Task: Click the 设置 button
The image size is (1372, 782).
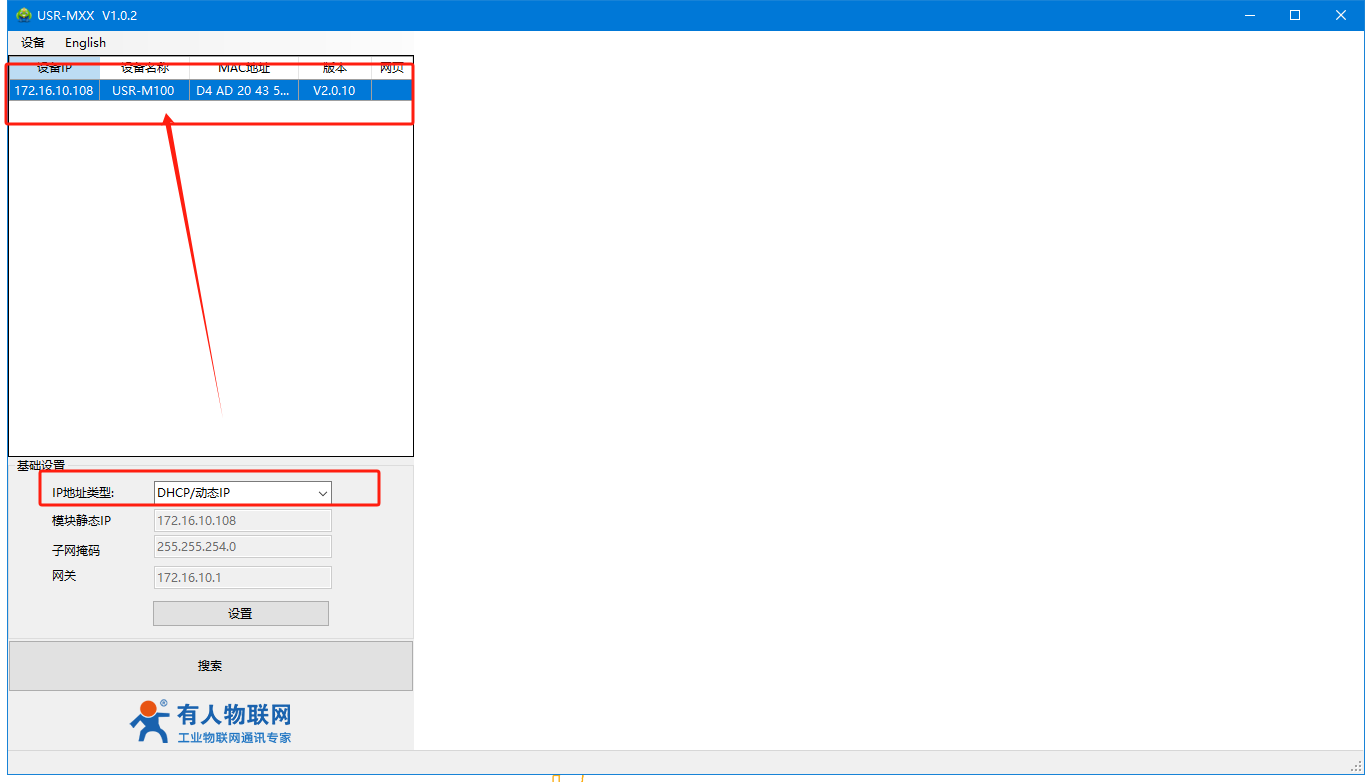Action: (241, 613)
